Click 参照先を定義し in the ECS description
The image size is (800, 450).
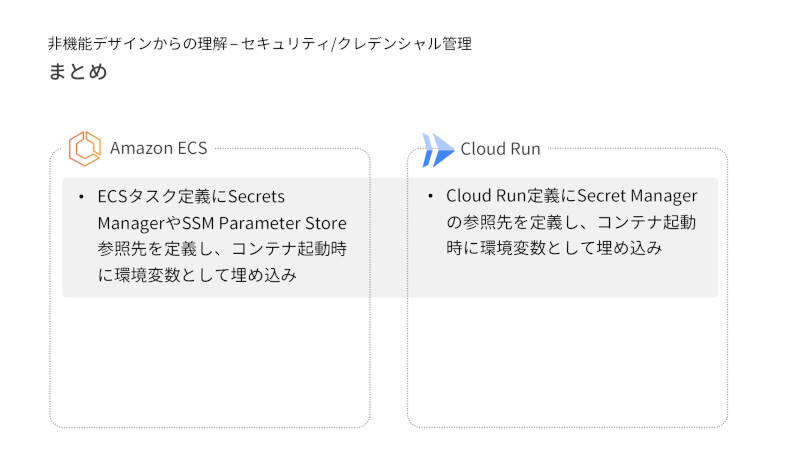150,249
